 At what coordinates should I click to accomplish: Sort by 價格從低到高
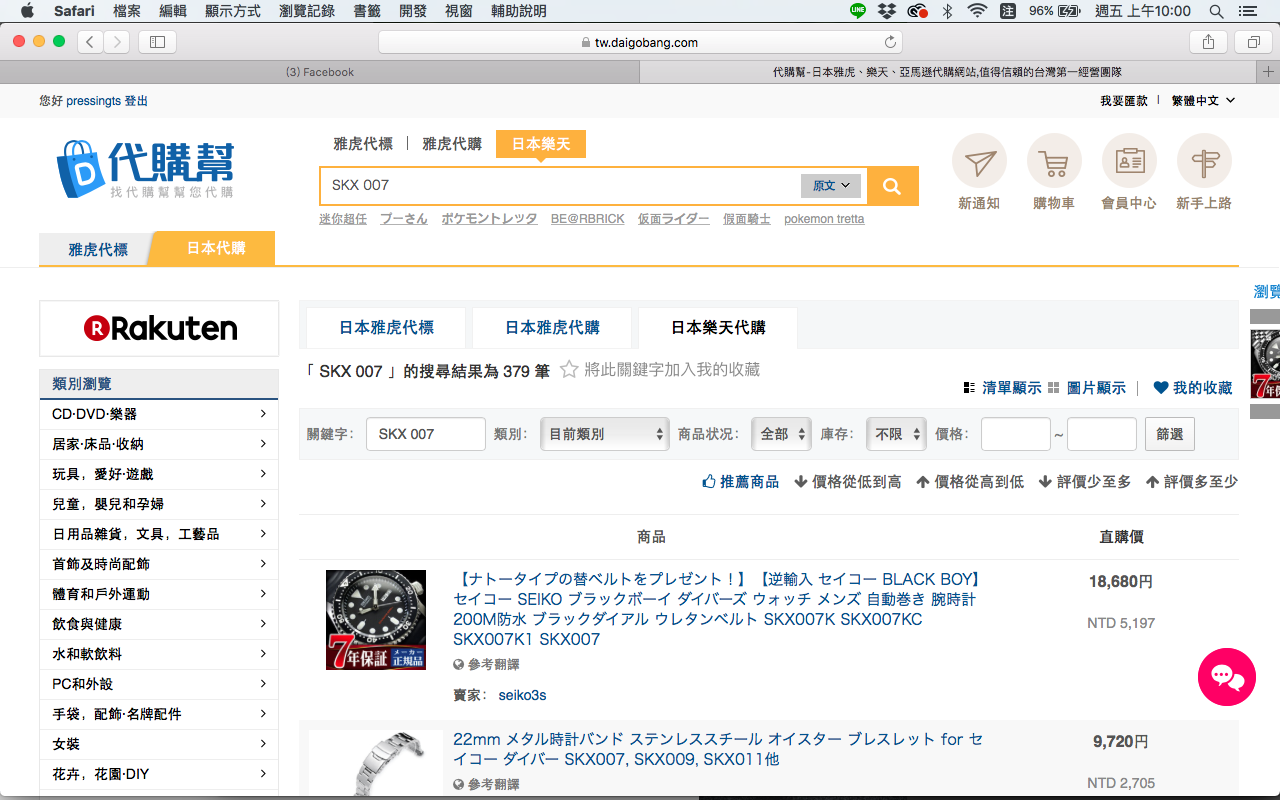pos(848,482)
